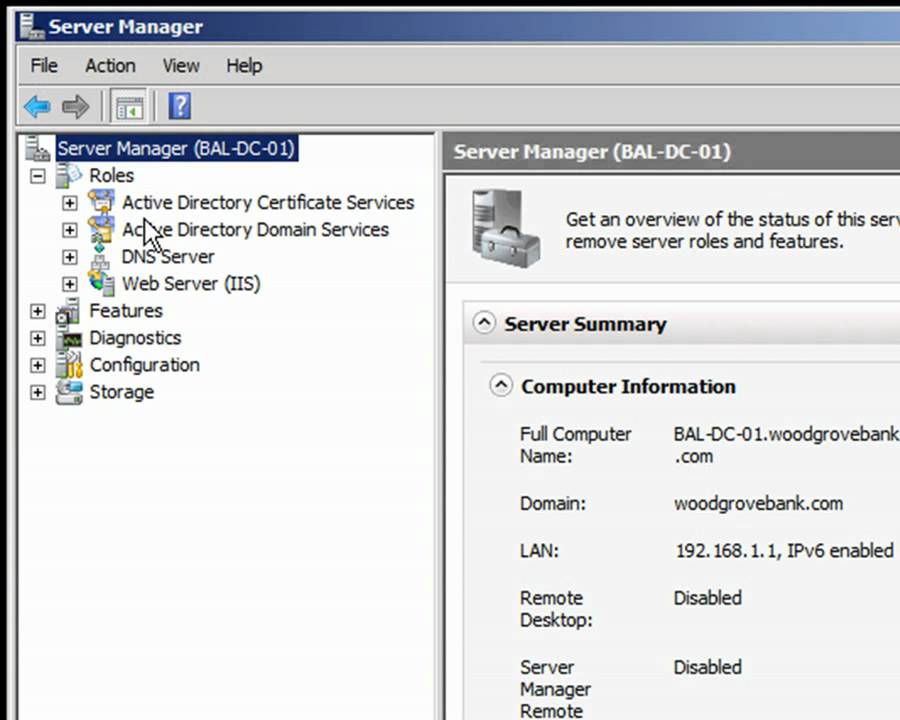Expand the Configuration tree node
The image size is (900, 720).
[37, 365]
